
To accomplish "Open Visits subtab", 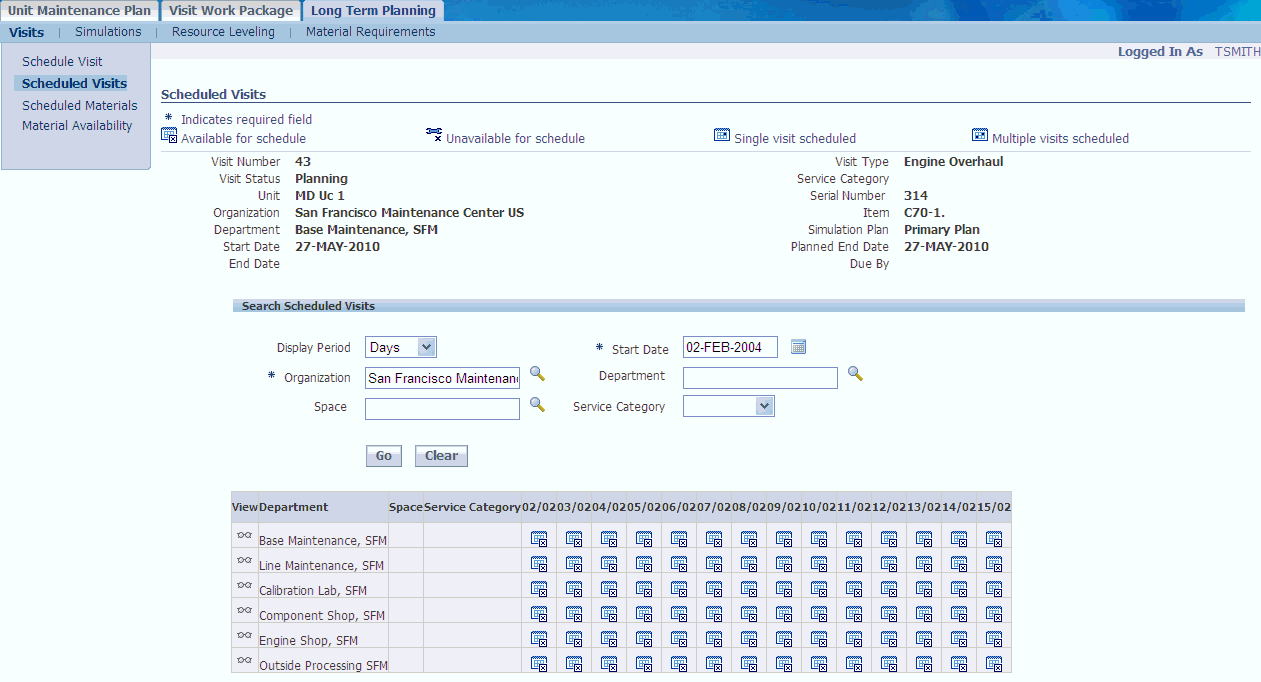I will [26, 32].
